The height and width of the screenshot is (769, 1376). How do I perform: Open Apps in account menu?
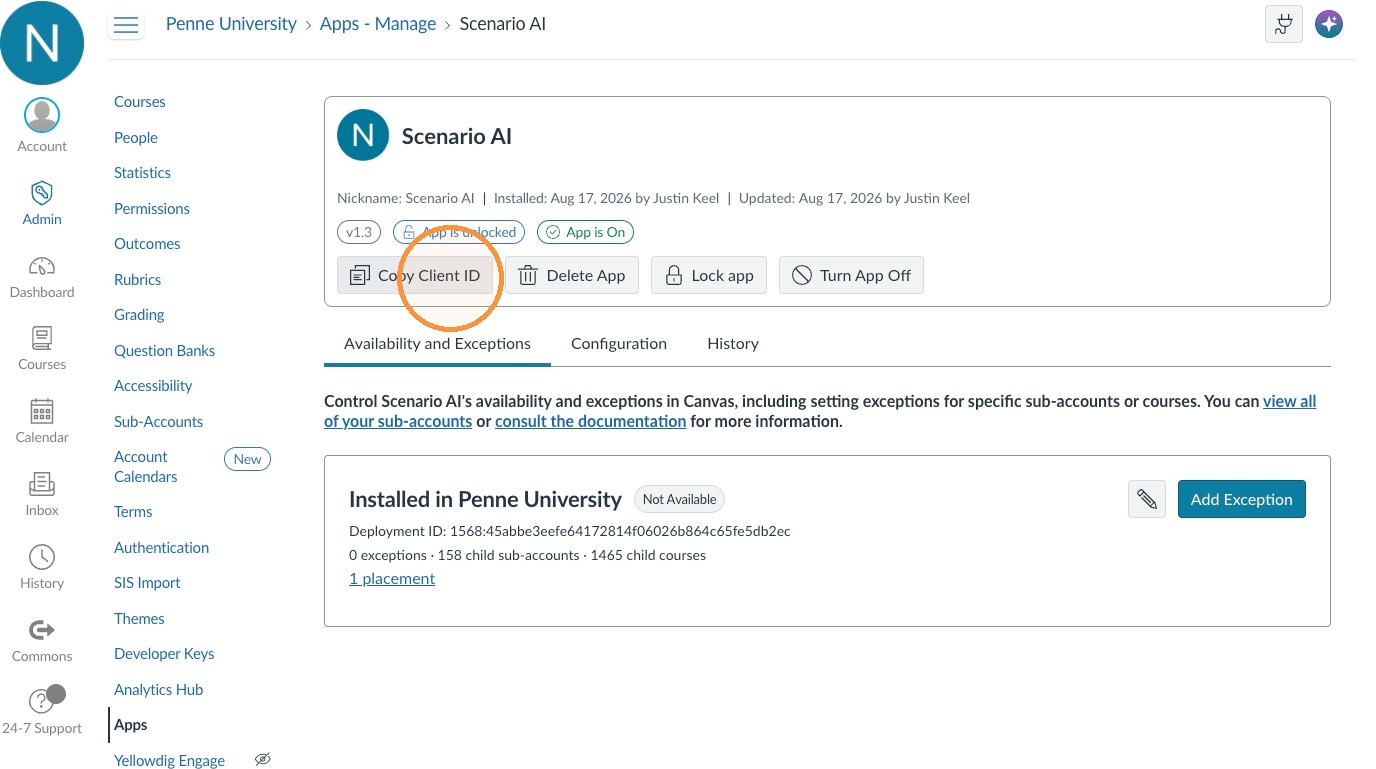(130, 725)
